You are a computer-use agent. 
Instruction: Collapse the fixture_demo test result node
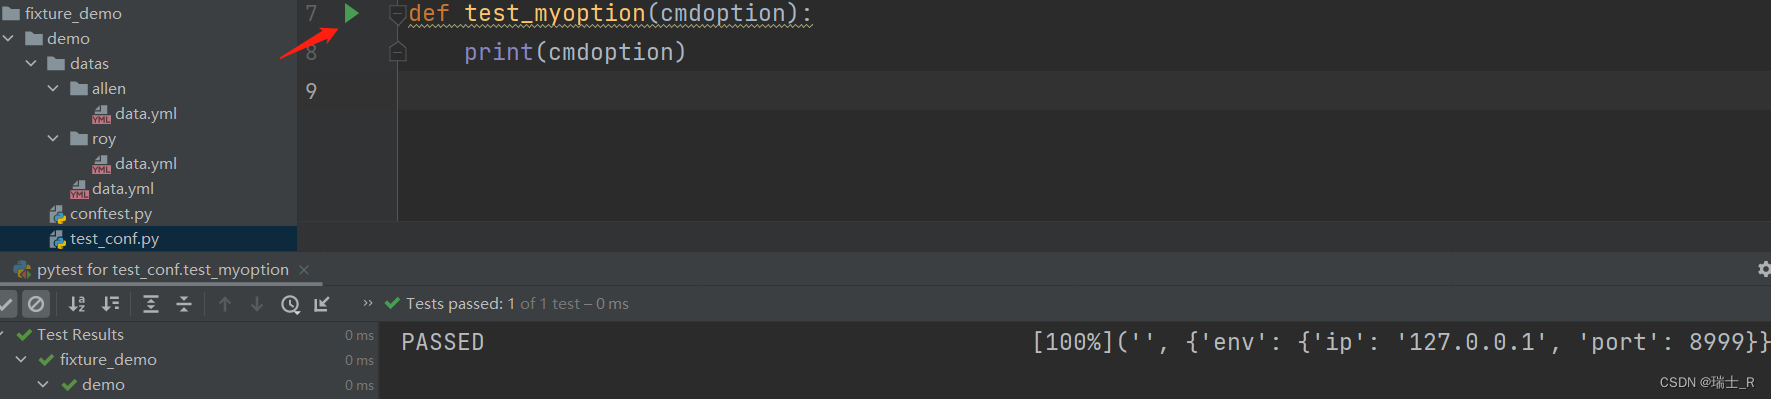tap(21, 359)
